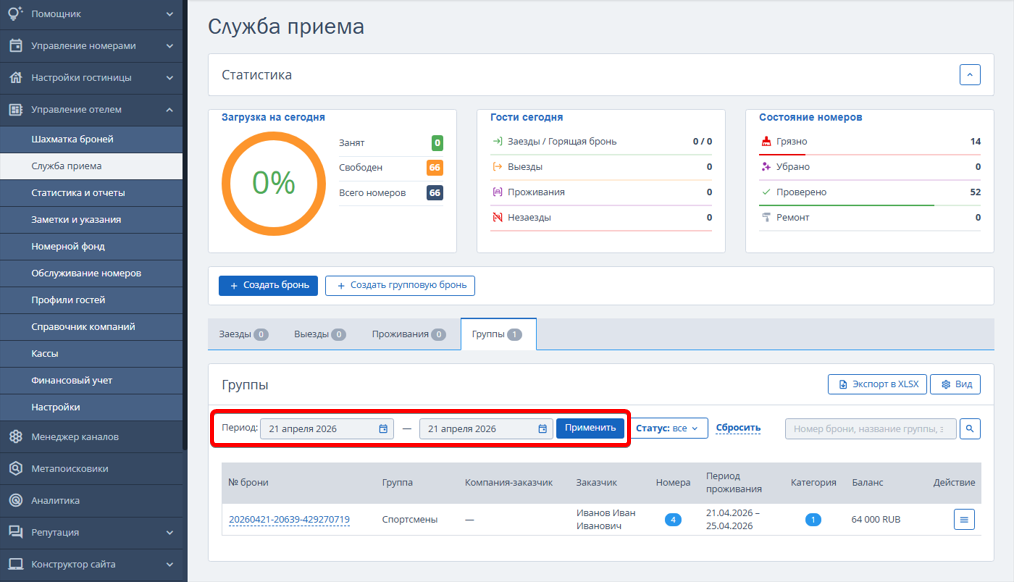The width and height of the screenshot is (1014, 582).
Task: Collapse the Статистика panel
Action: (x=969, y=74)
